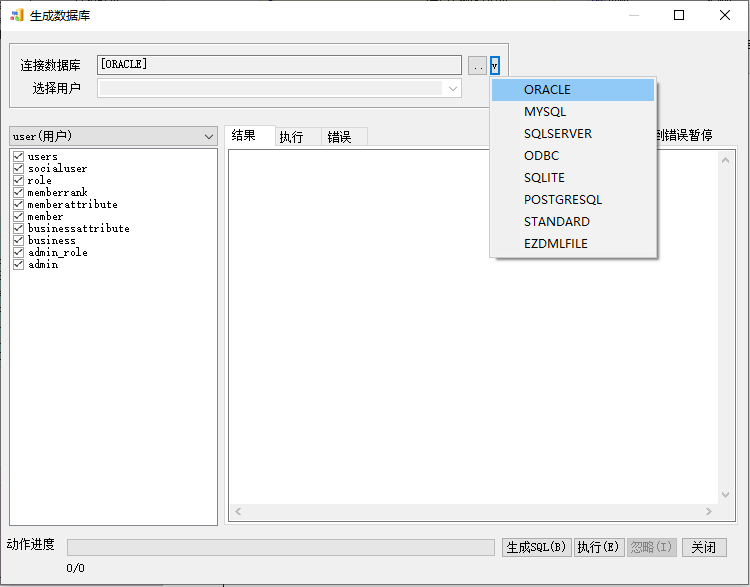The height and width of the screenshot is (587, 750).
Task: Toggle the business table checkbox
Action: click(19, 240)
